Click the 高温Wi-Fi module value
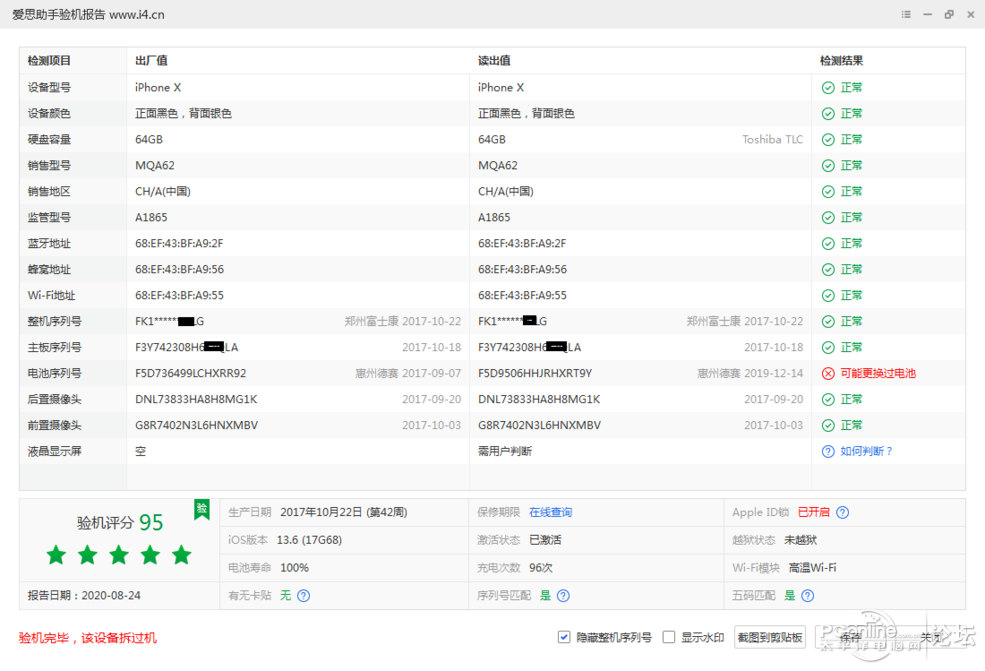This screenshot has width=985, height=671. click(812, 568)
